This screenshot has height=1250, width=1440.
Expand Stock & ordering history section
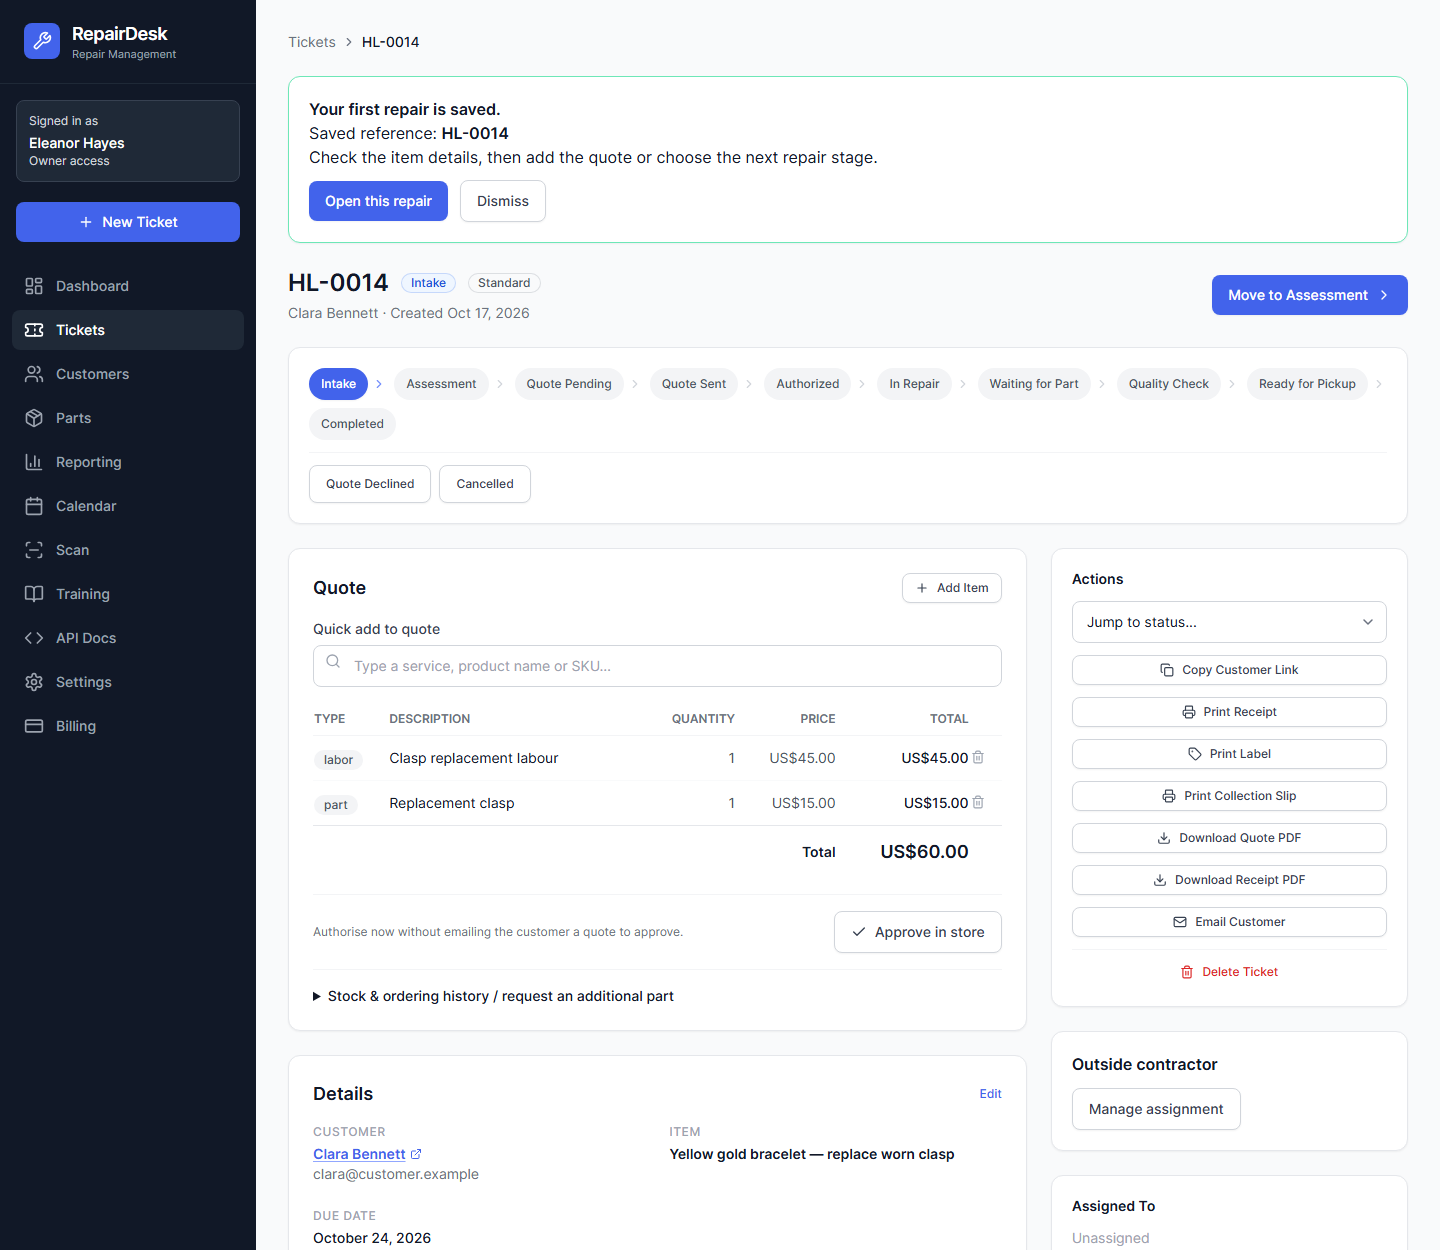pos(494,996)
